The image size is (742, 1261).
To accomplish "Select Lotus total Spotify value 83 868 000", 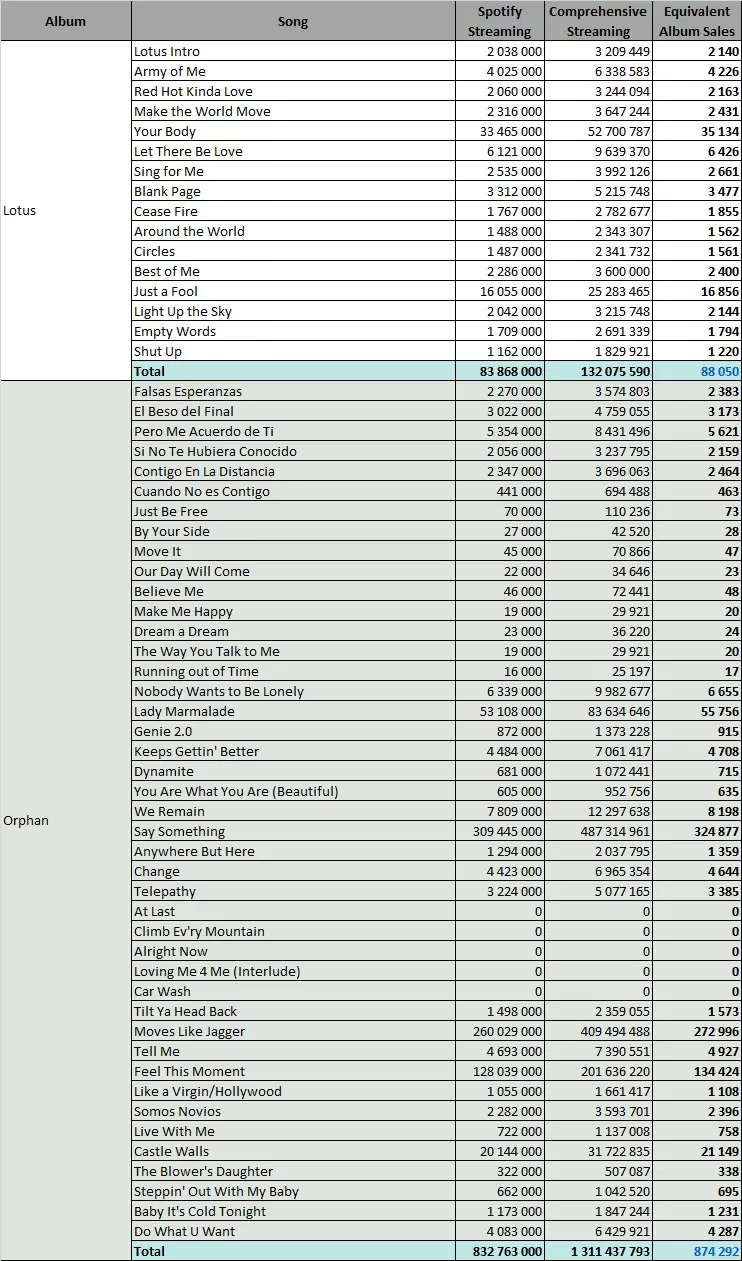I will (x=500, y=371).
